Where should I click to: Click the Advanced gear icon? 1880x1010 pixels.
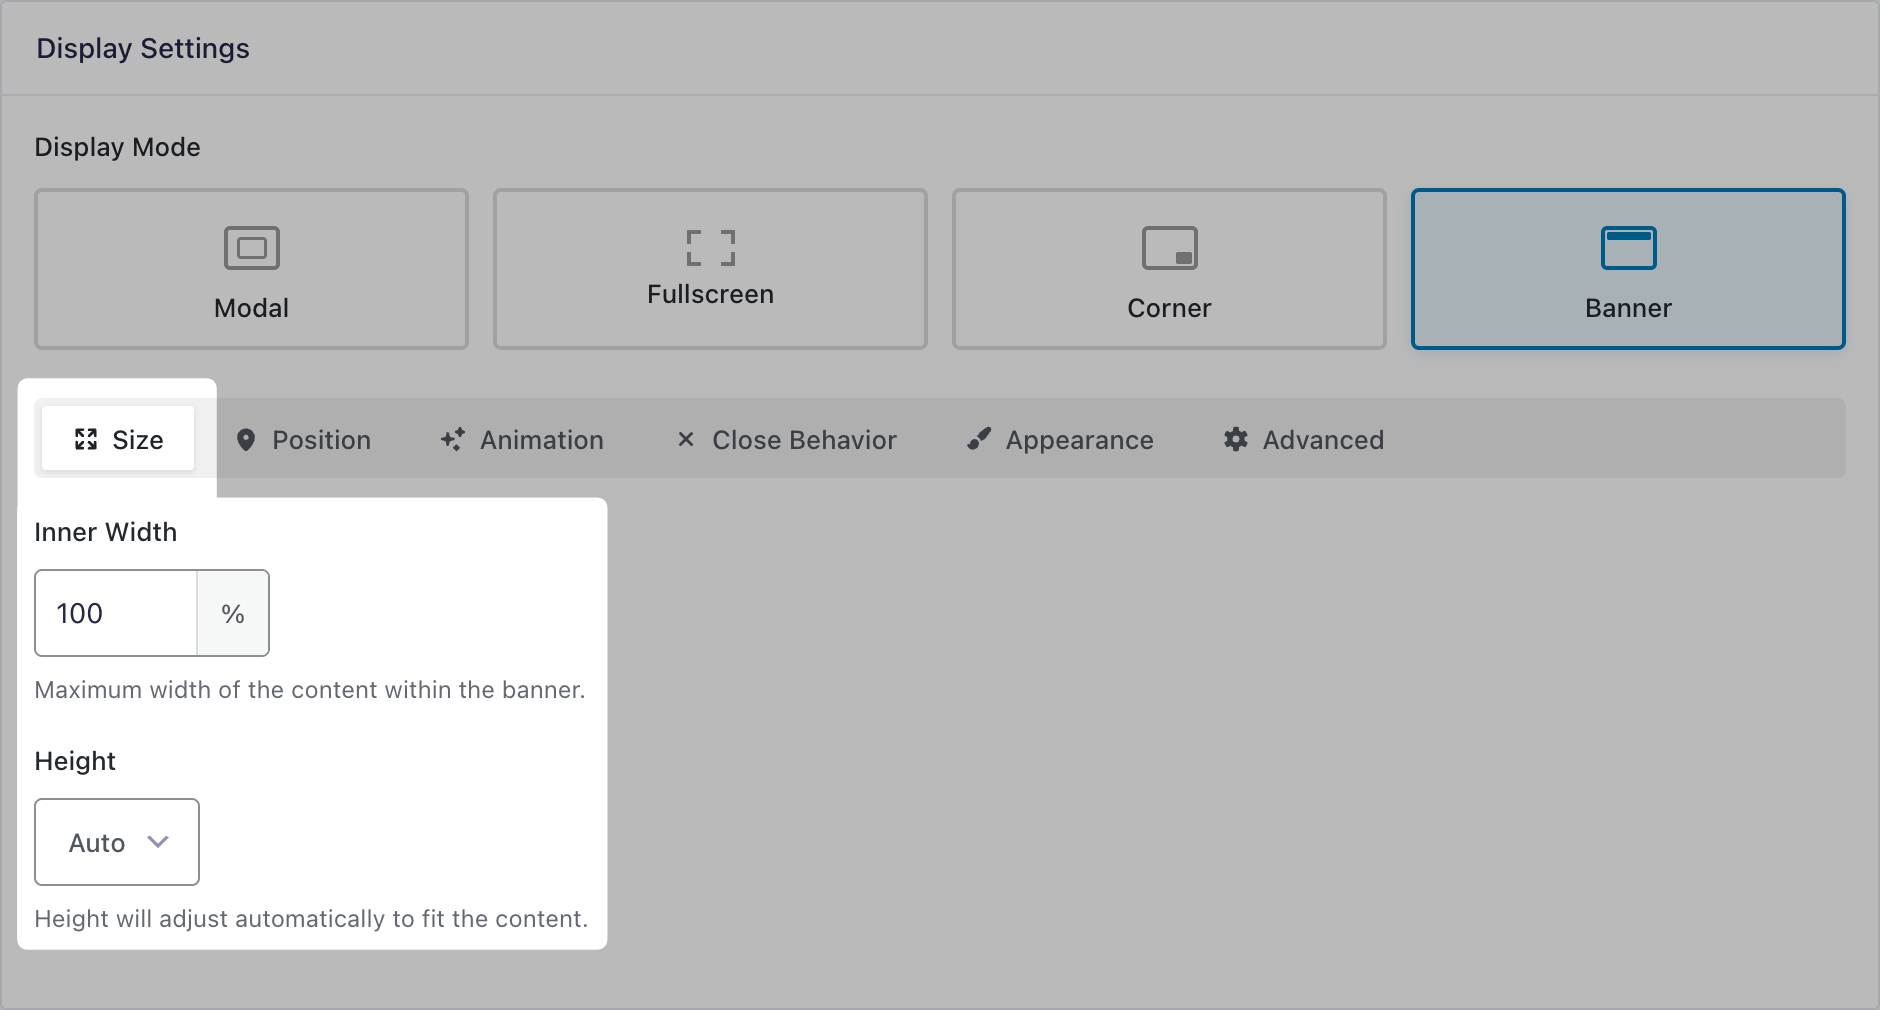point(1236,440)
